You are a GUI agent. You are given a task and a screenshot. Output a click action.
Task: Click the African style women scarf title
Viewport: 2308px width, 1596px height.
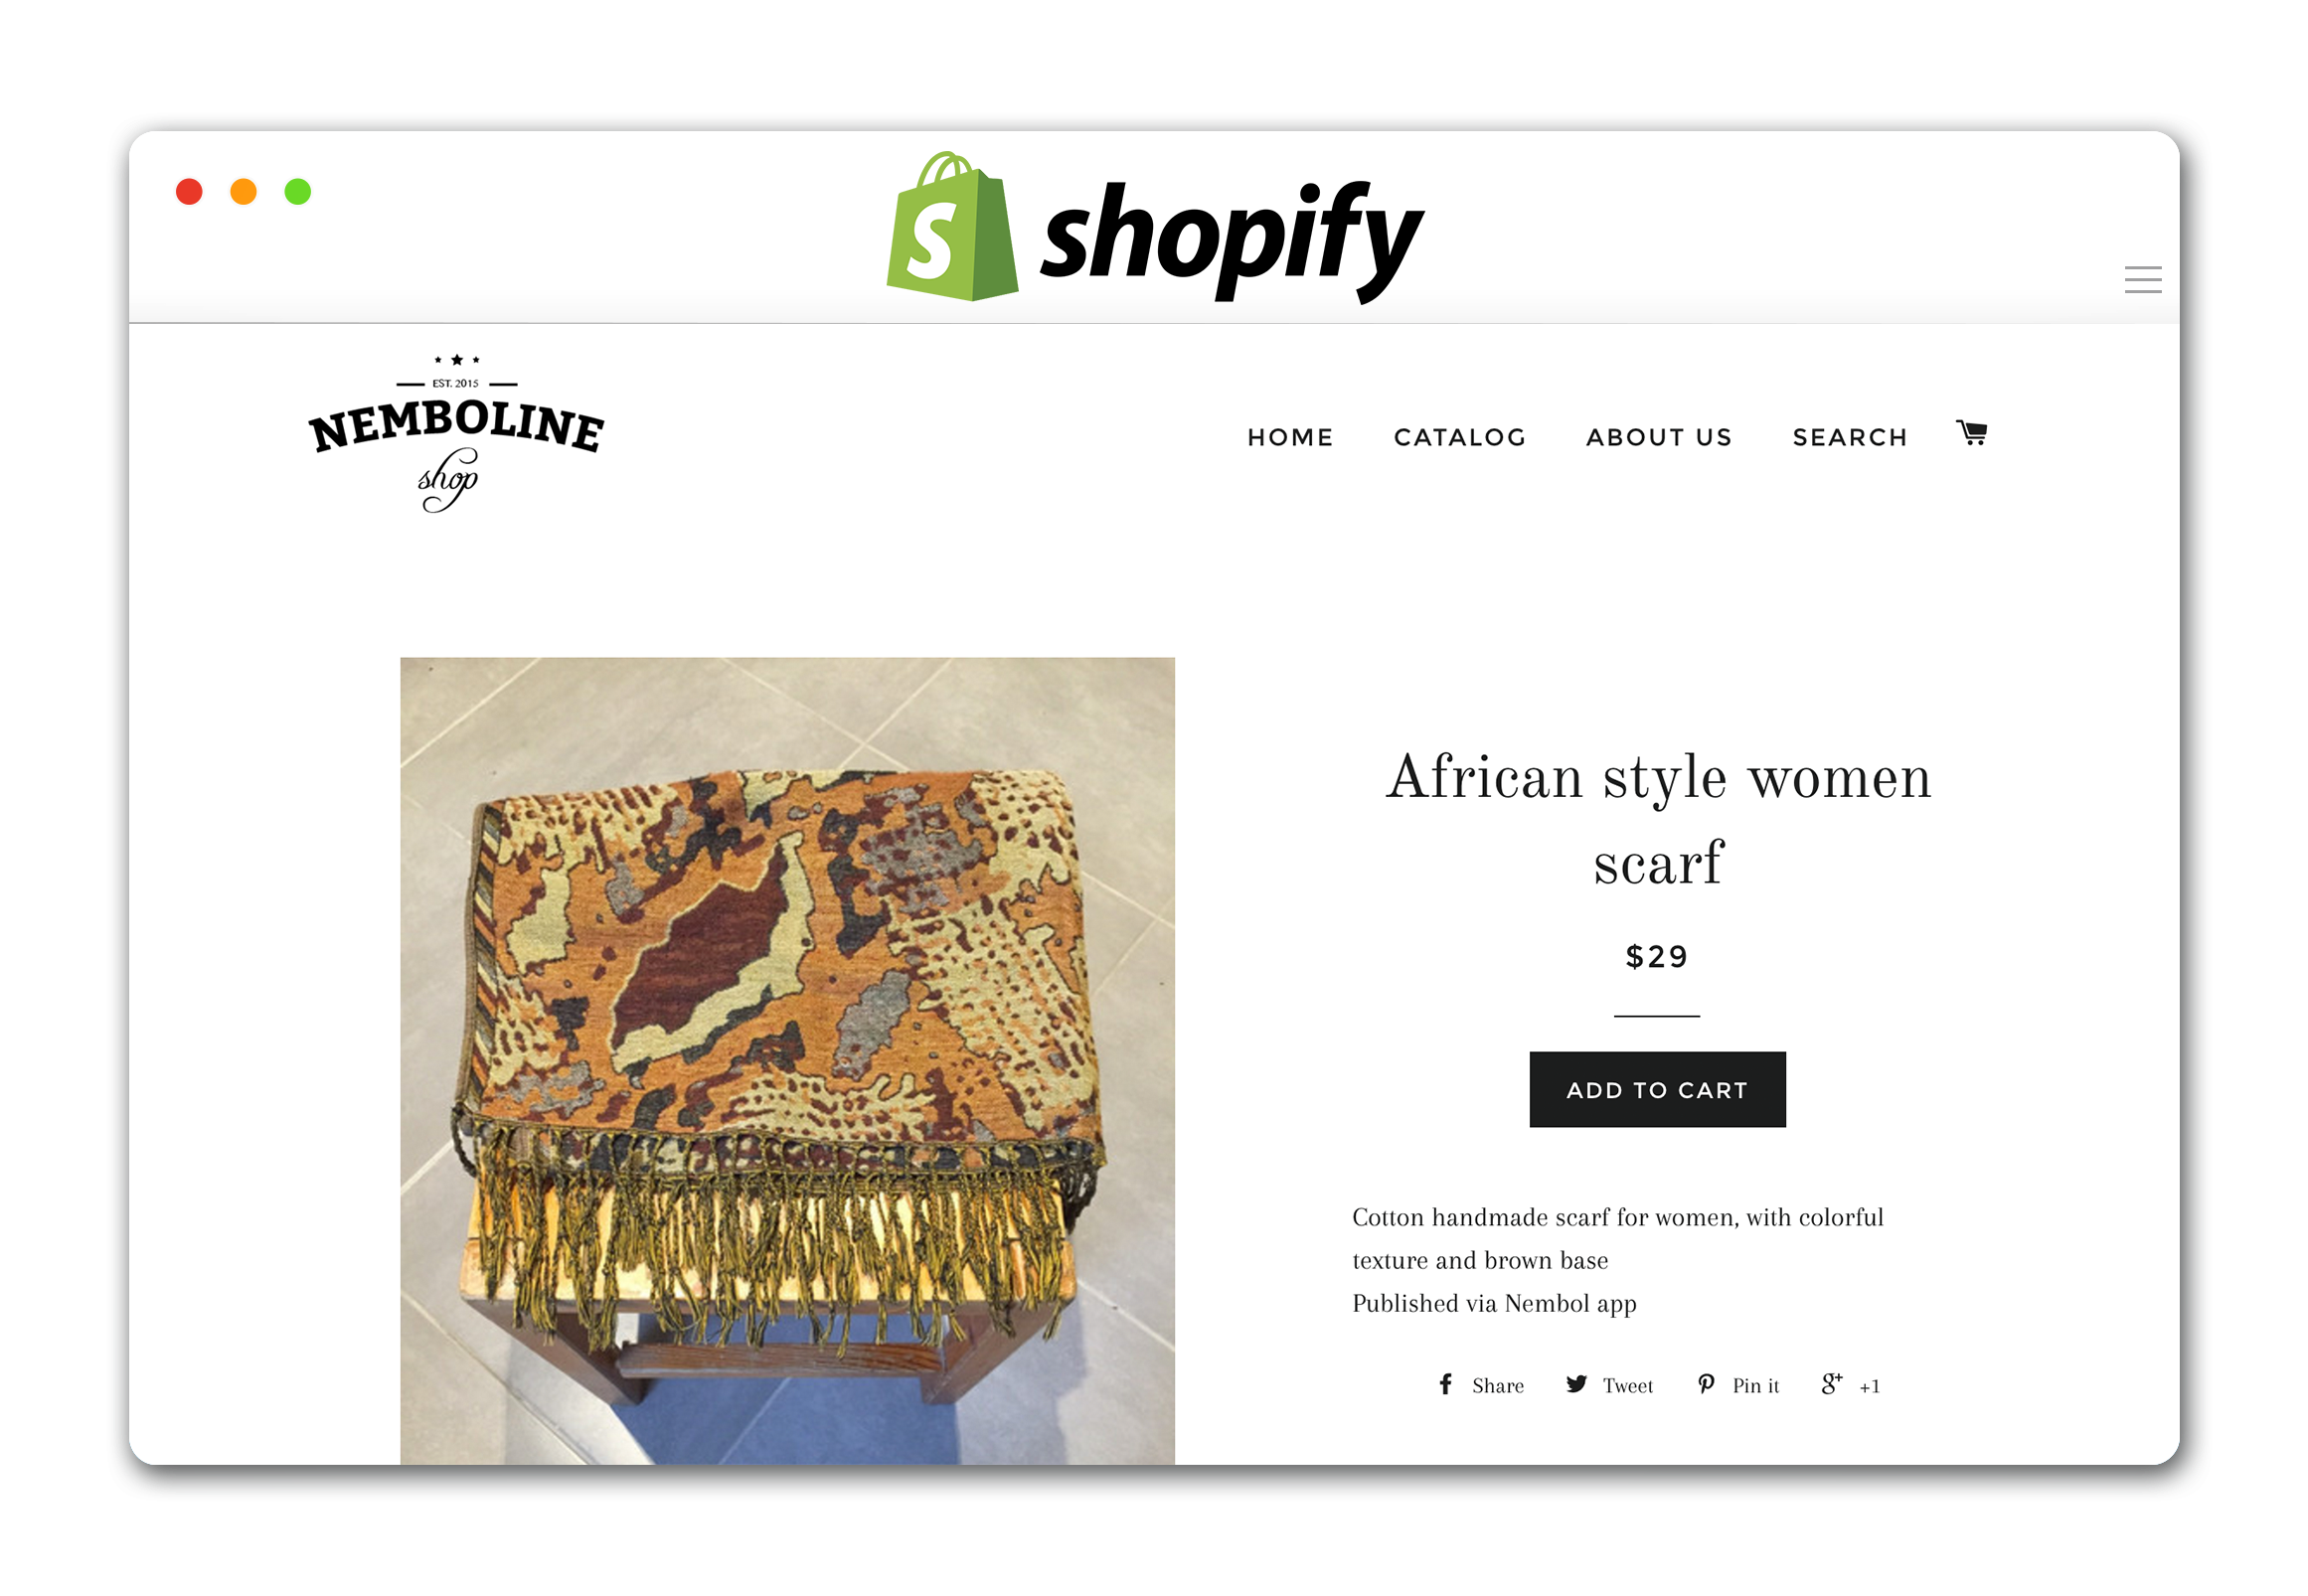point(1658,819)
